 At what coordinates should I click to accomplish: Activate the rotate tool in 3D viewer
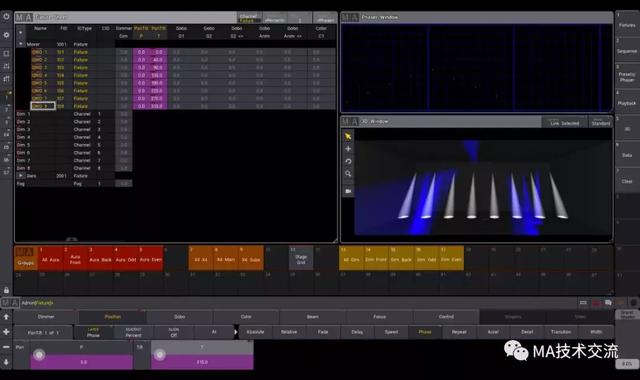pyautogui.click(x=348, y=161)
